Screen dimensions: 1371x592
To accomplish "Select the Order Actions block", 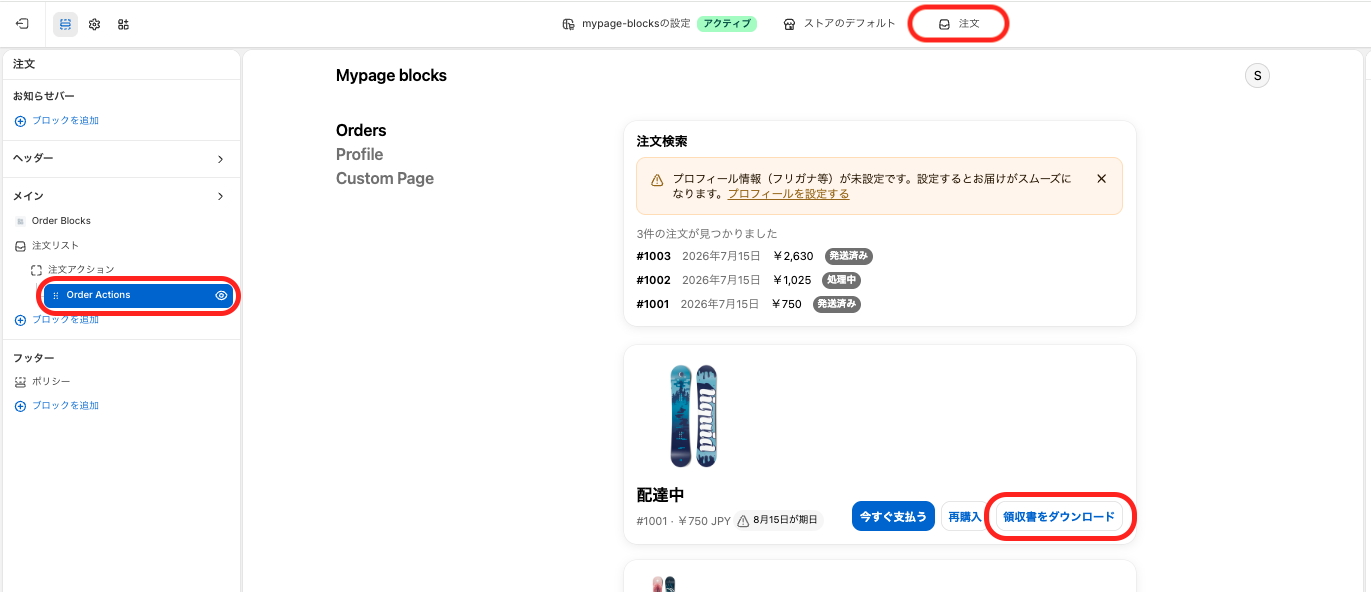I will tap(138, 296).
